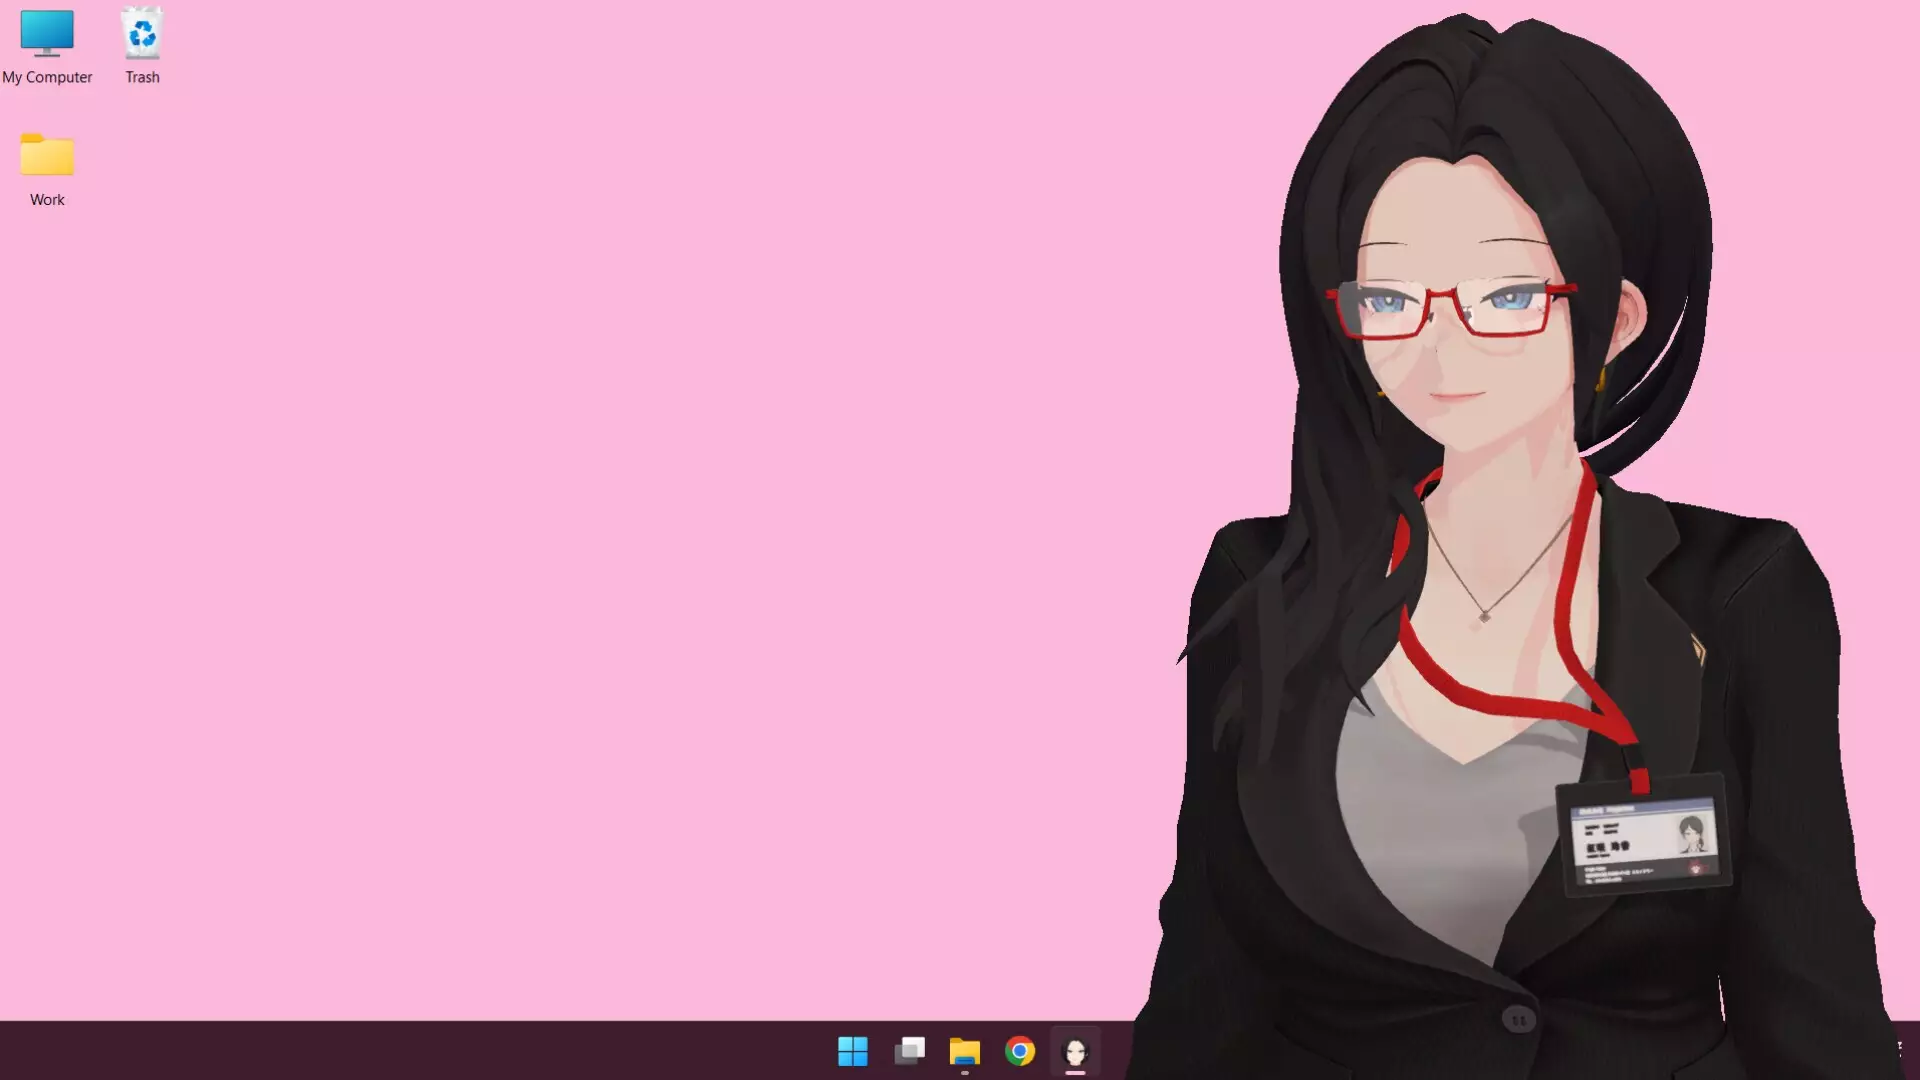1920x1080 pixels.
Task: Open Task View from the taskbar
Action: click(x=909, y=1051)
